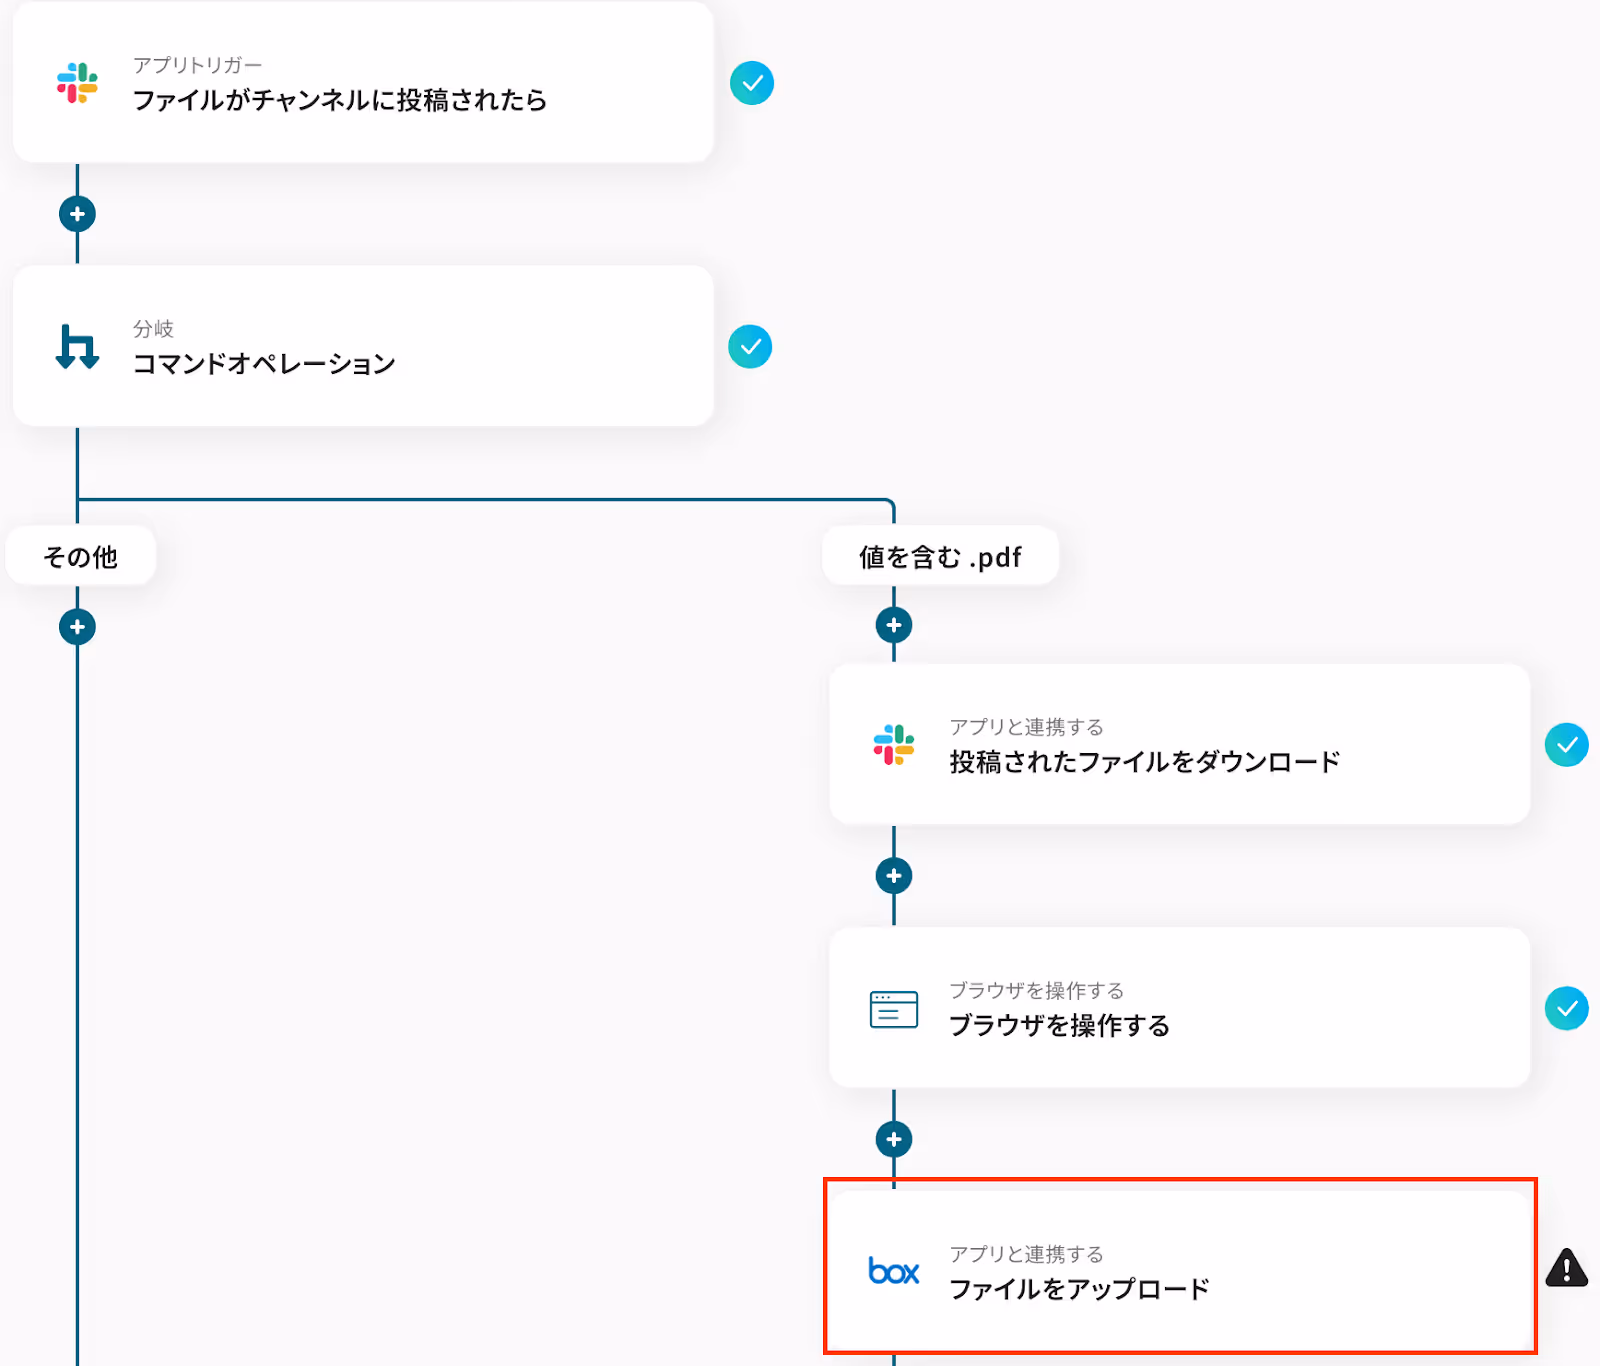Click the browser window icon in the card

(x=894, y=1009)
